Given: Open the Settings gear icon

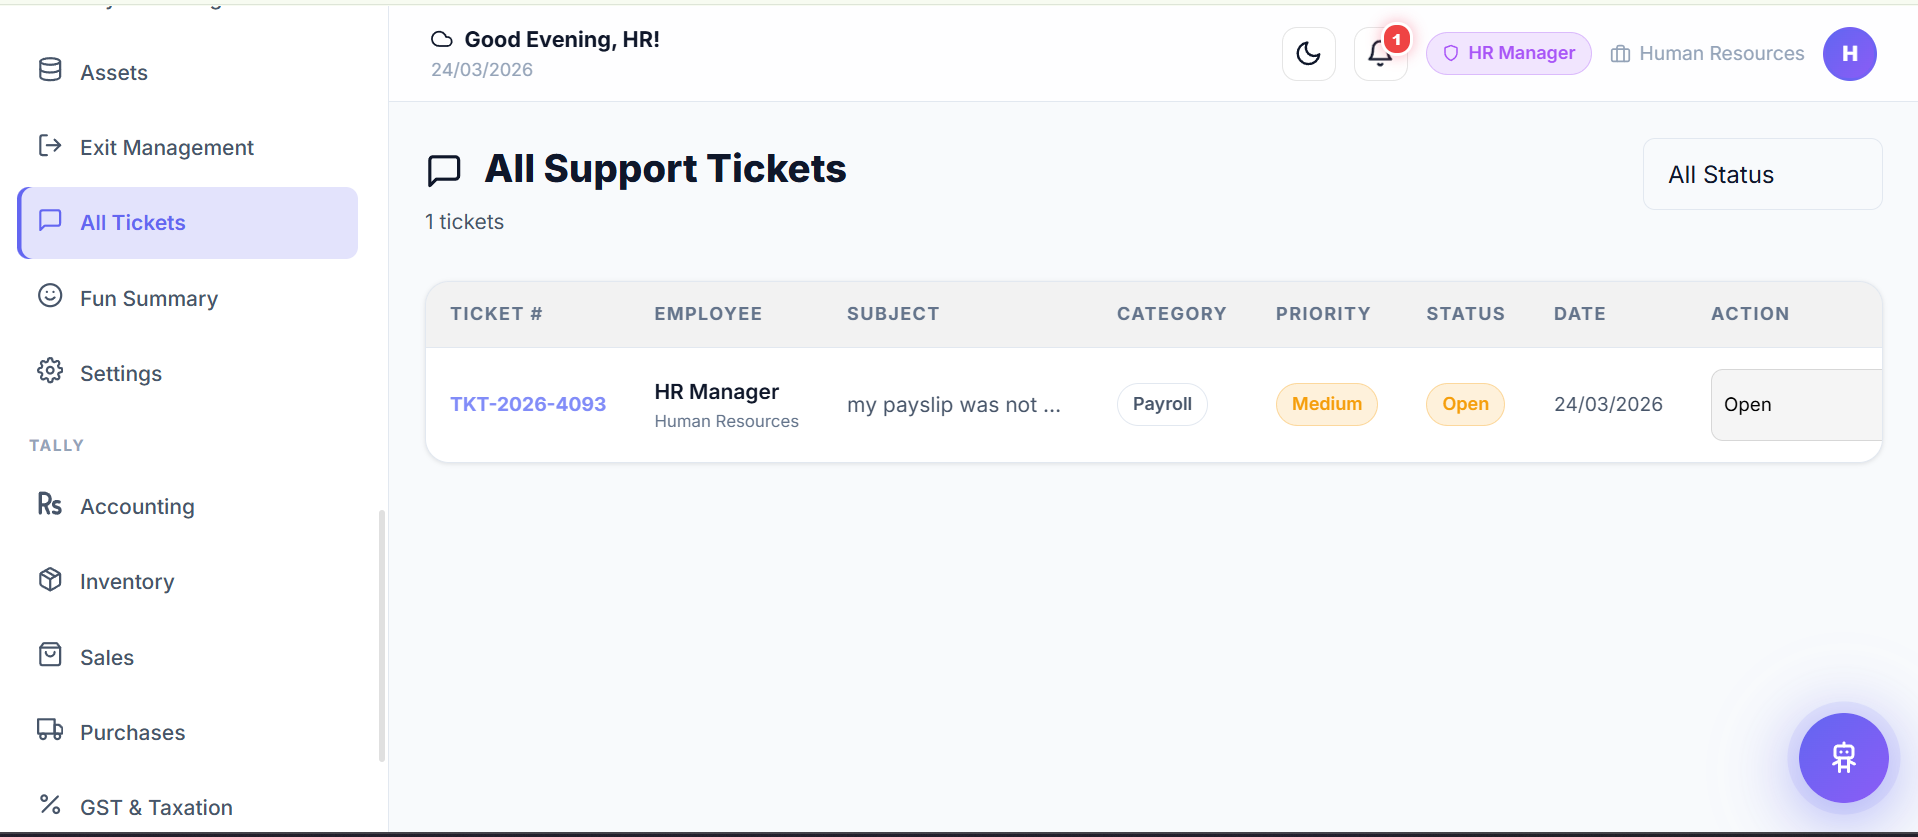Looking at the screenshot, I should click(x=50, y=372).
